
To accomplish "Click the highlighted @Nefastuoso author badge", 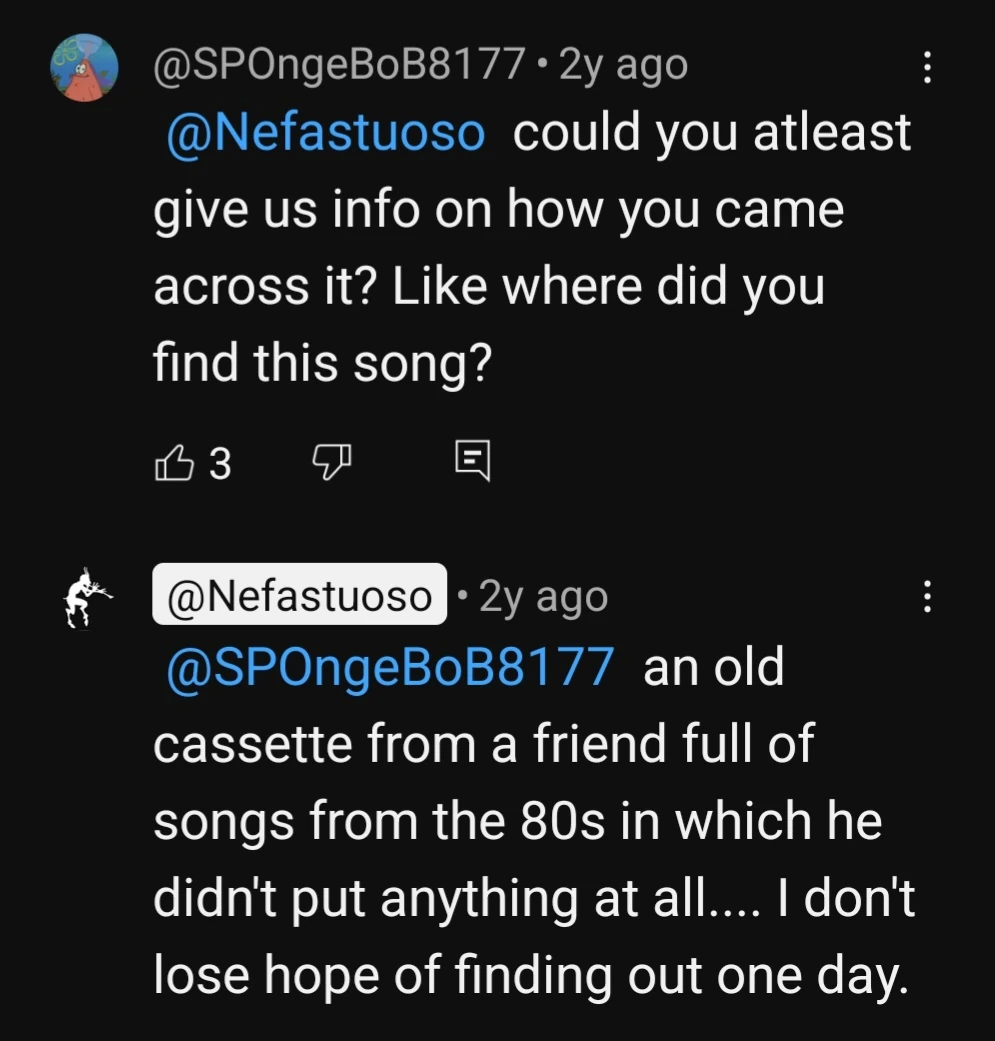I will click(299, 597).
